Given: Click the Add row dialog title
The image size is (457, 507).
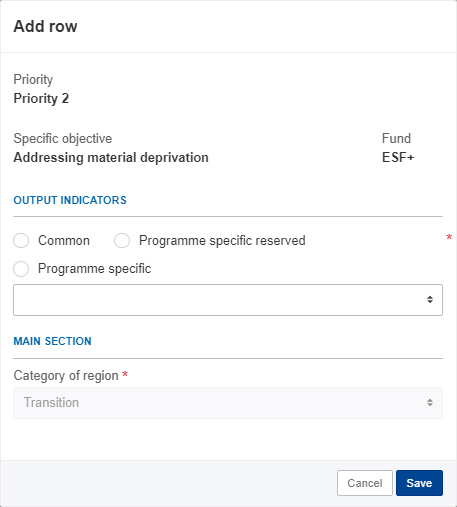Looking at the screenshot, I should pos(45,26).
